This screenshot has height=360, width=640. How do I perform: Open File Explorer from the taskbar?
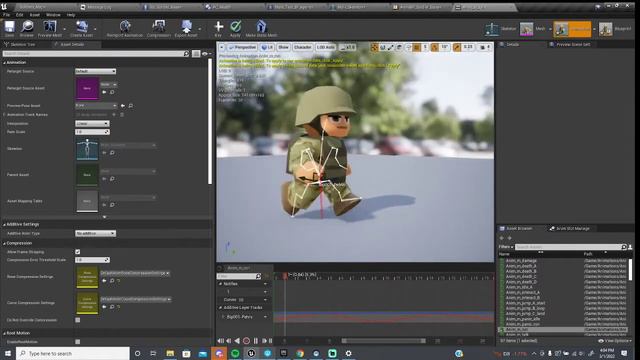pyautogui.click(x=170, y=353)
